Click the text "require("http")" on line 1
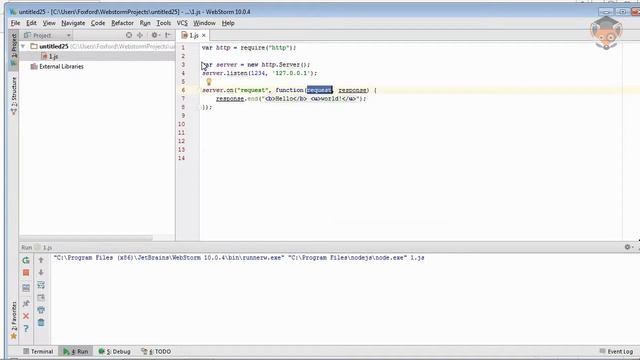Screen dimensions: 640x360 coord(267,48)
